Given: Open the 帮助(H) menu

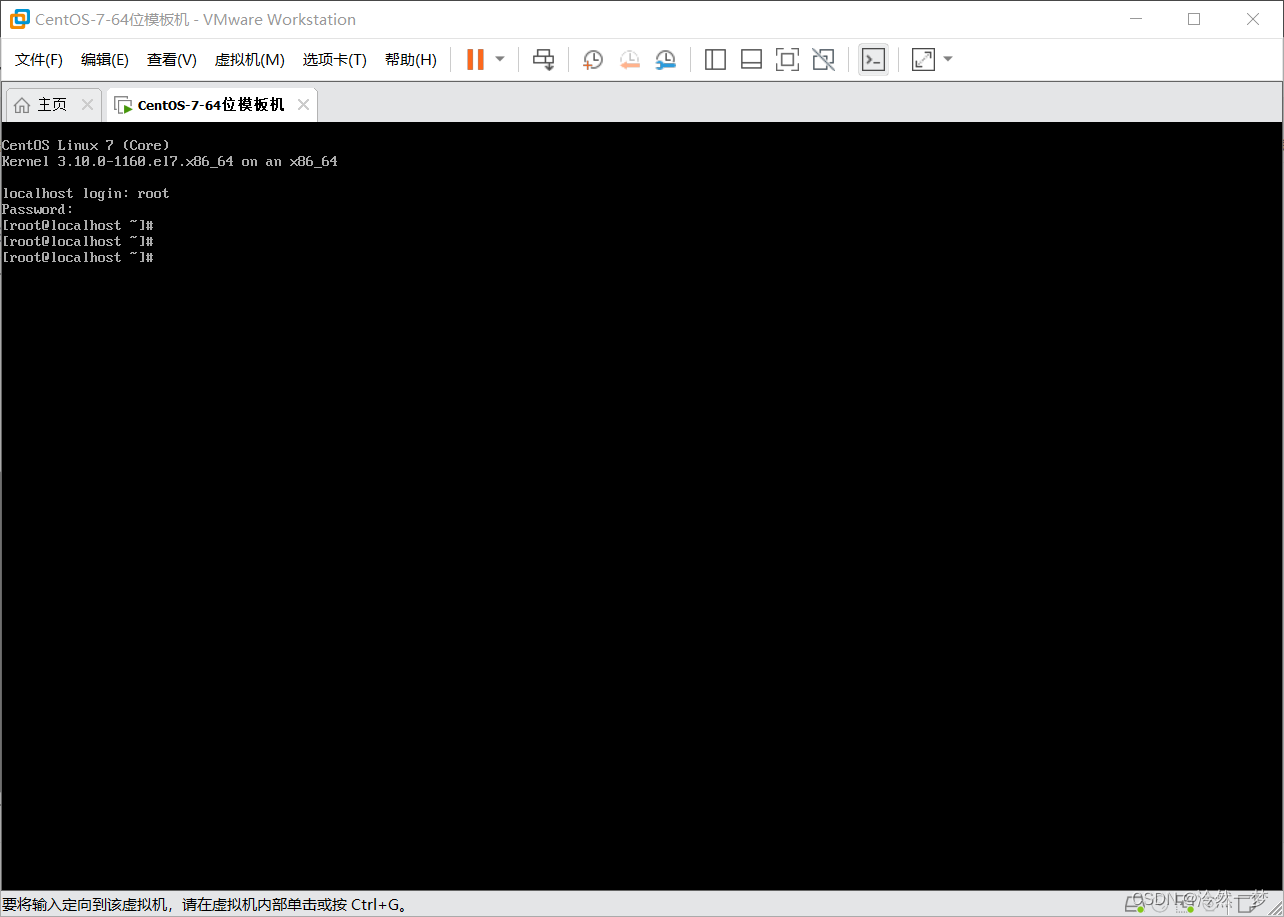Looking at the screenshot, I should [411, 60].
